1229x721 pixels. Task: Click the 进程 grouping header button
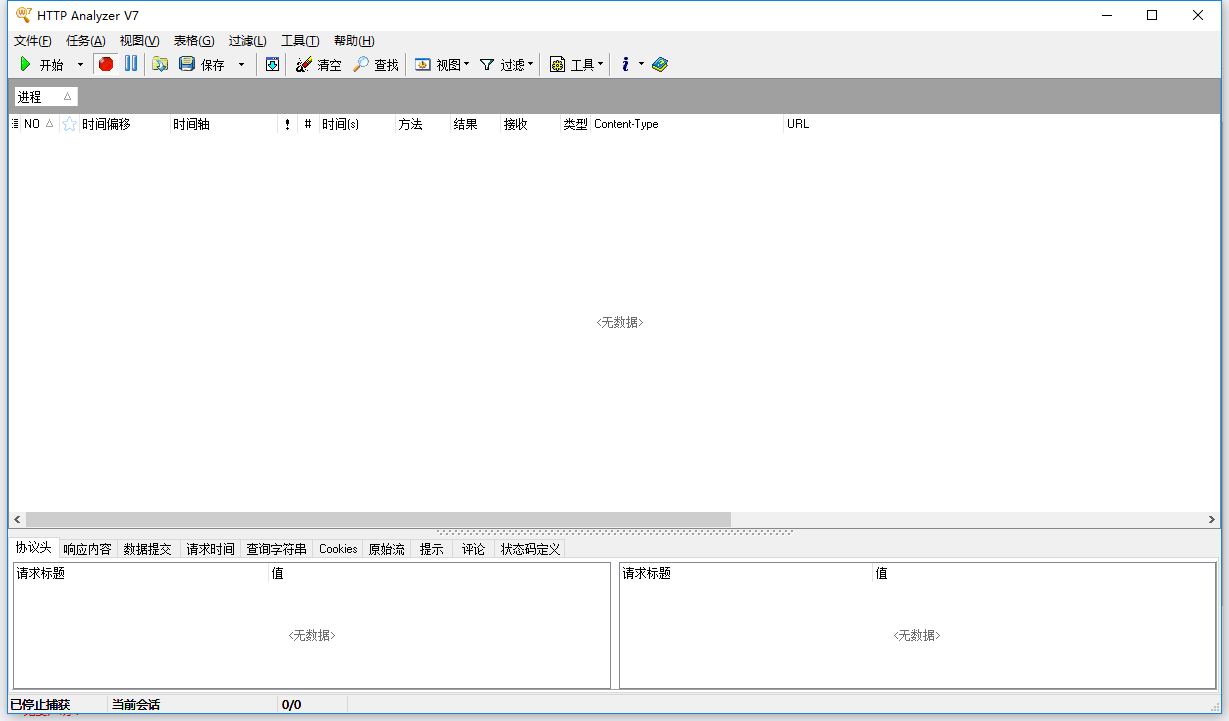[x=45, y=97]
